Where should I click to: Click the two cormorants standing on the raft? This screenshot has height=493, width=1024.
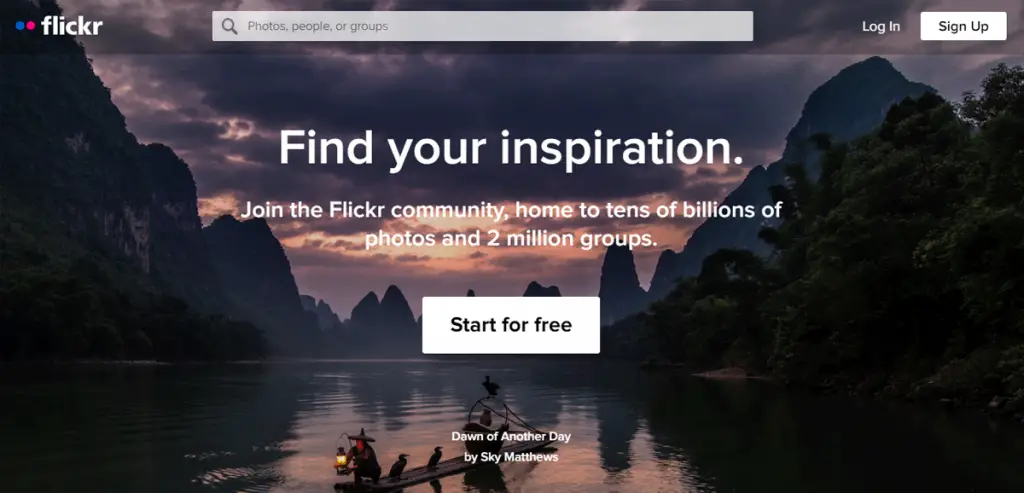[415, 463]
